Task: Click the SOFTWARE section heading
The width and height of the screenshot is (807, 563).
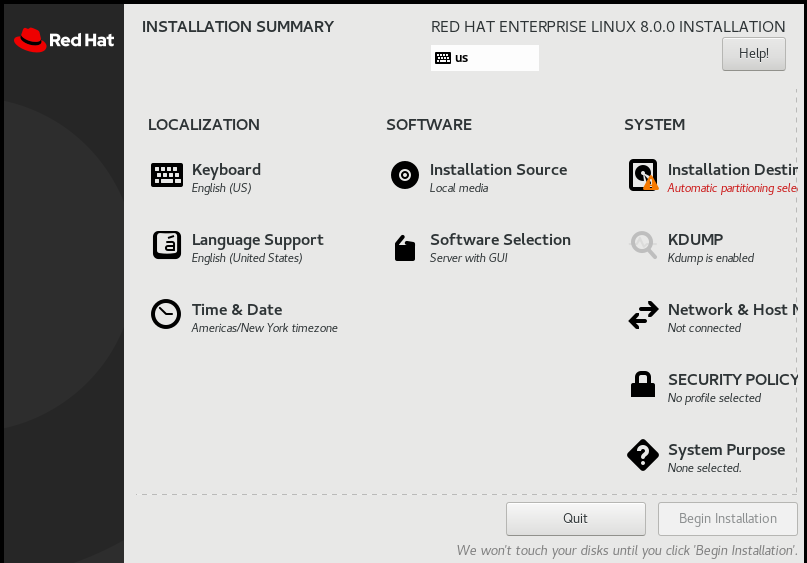Action: point(429,125)
